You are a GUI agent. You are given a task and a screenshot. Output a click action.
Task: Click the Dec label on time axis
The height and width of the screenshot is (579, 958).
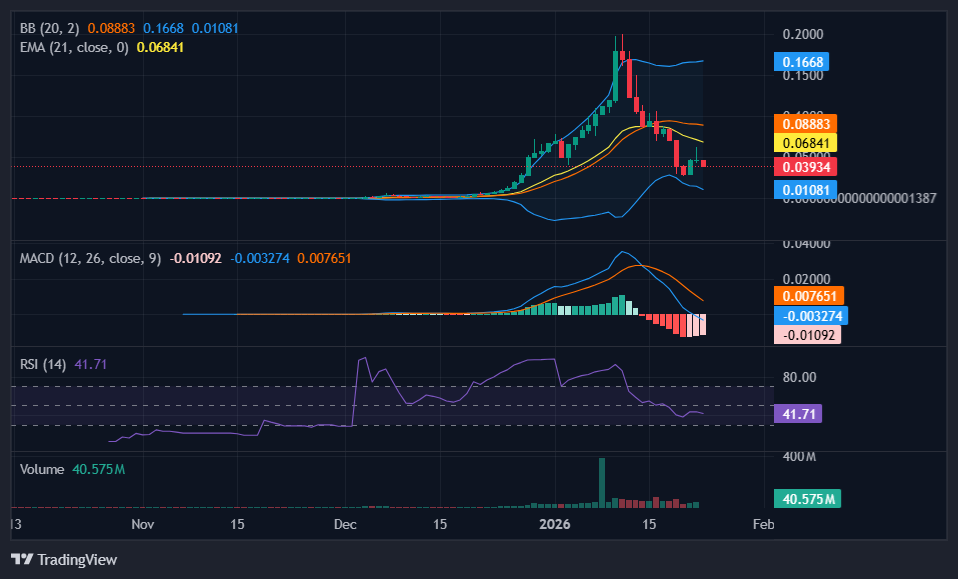tap(346, 524)
